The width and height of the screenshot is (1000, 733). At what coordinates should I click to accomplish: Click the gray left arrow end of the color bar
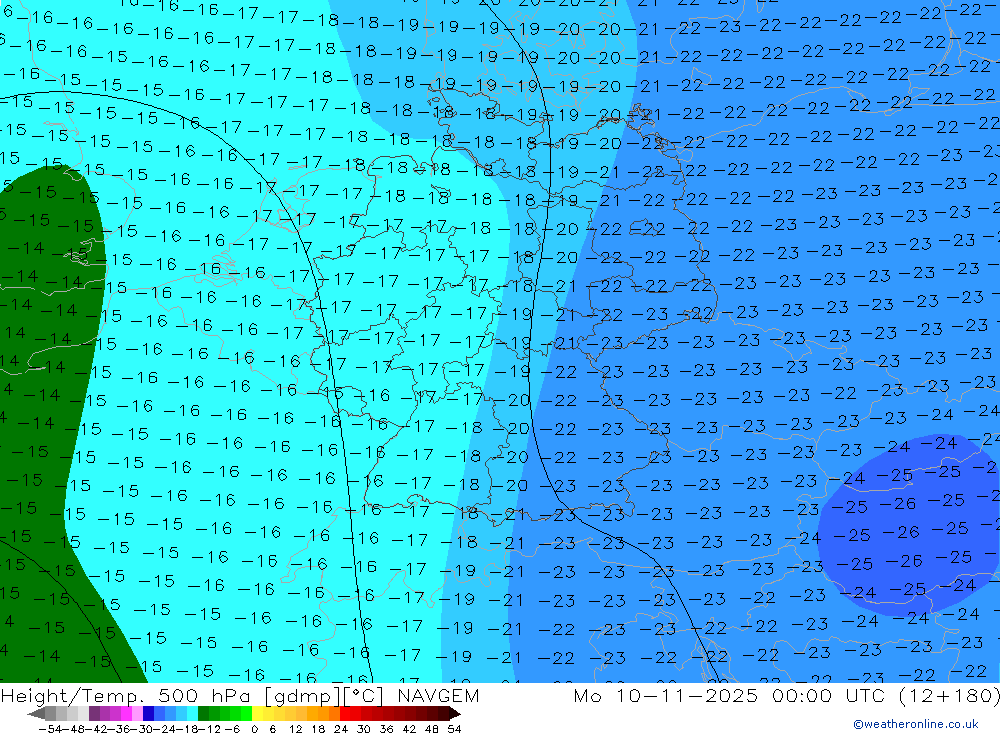(x=36, y=713)
